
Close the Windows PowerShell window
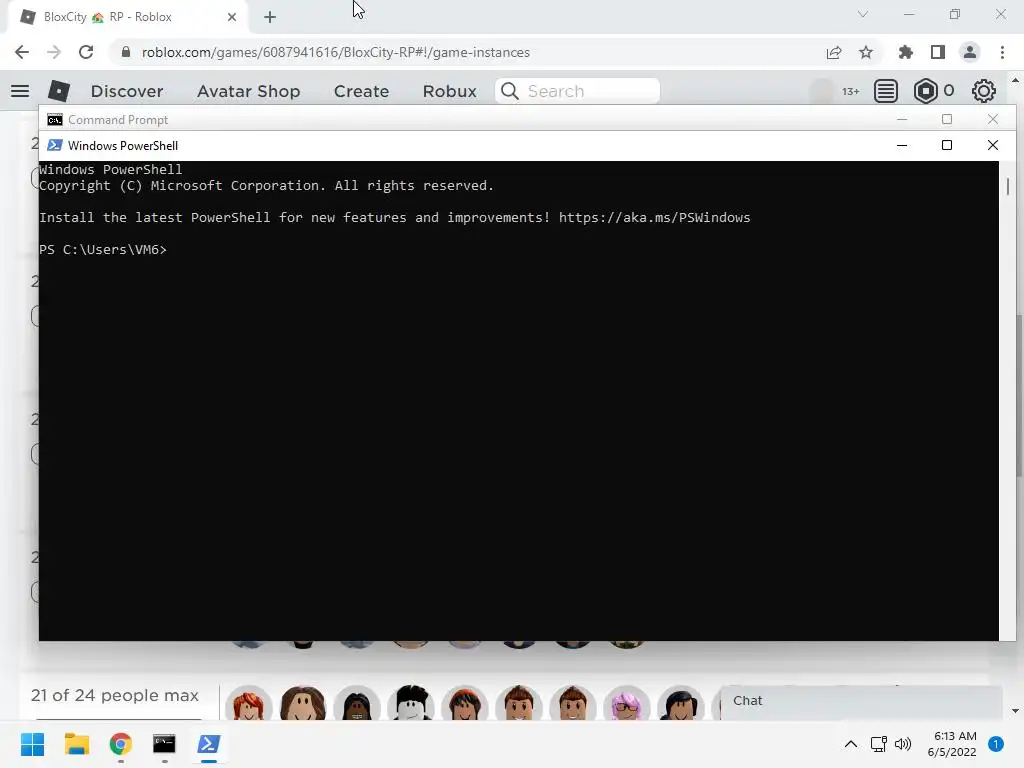coord(993,145)
